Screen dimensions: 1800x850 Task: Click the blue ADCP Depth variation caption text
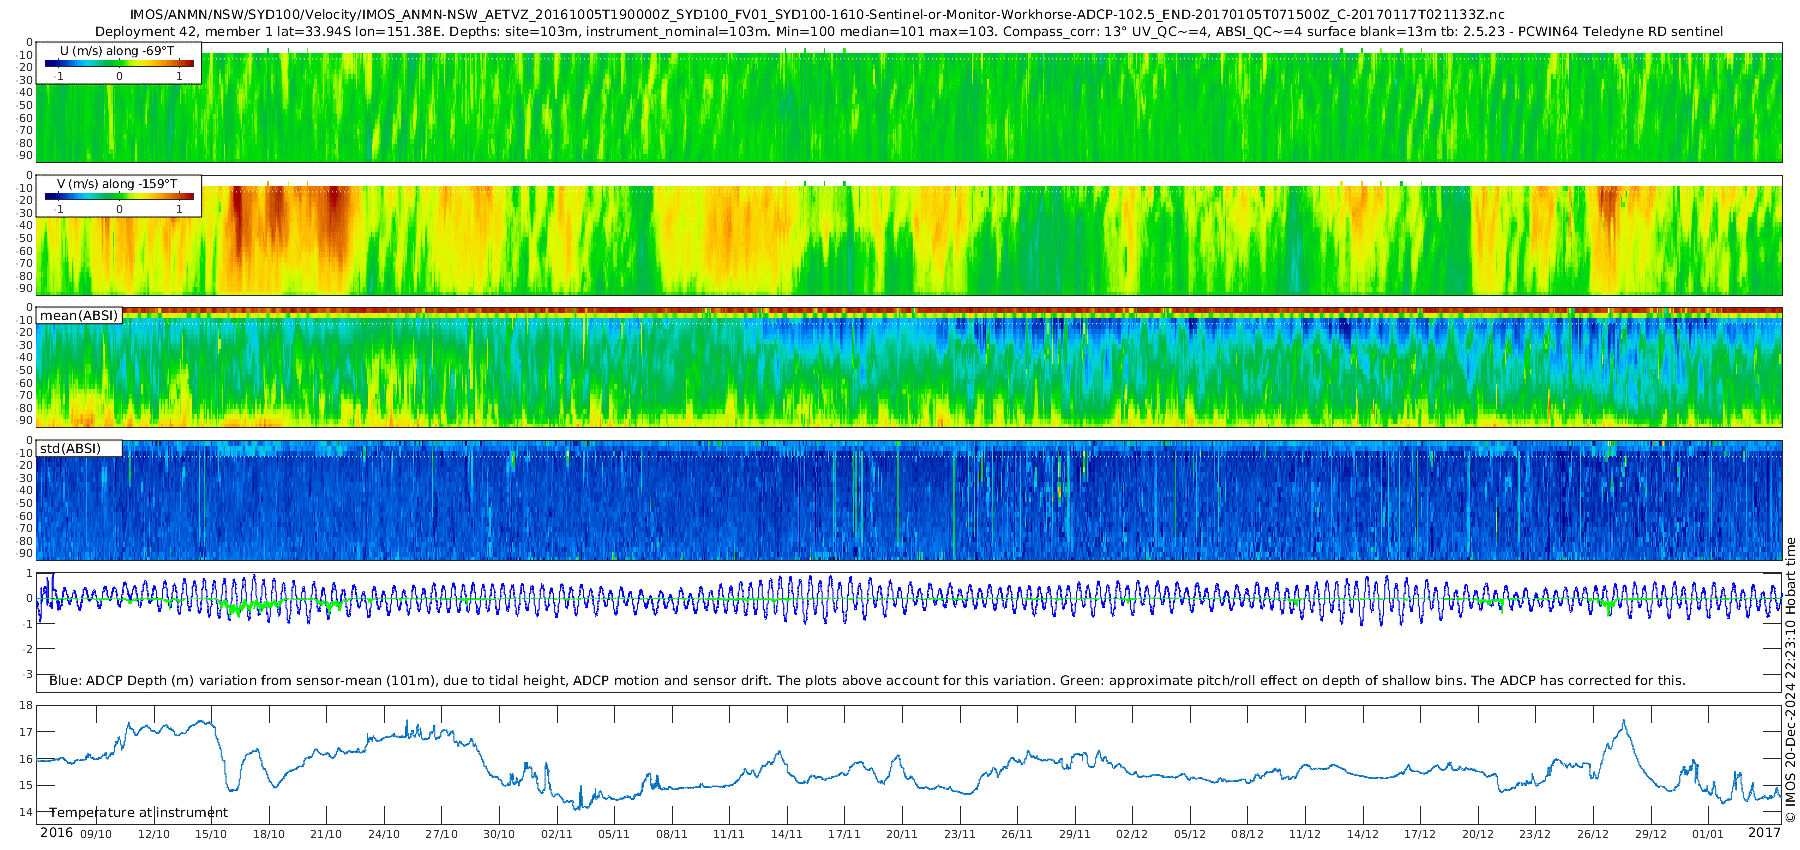pos(867,681)
